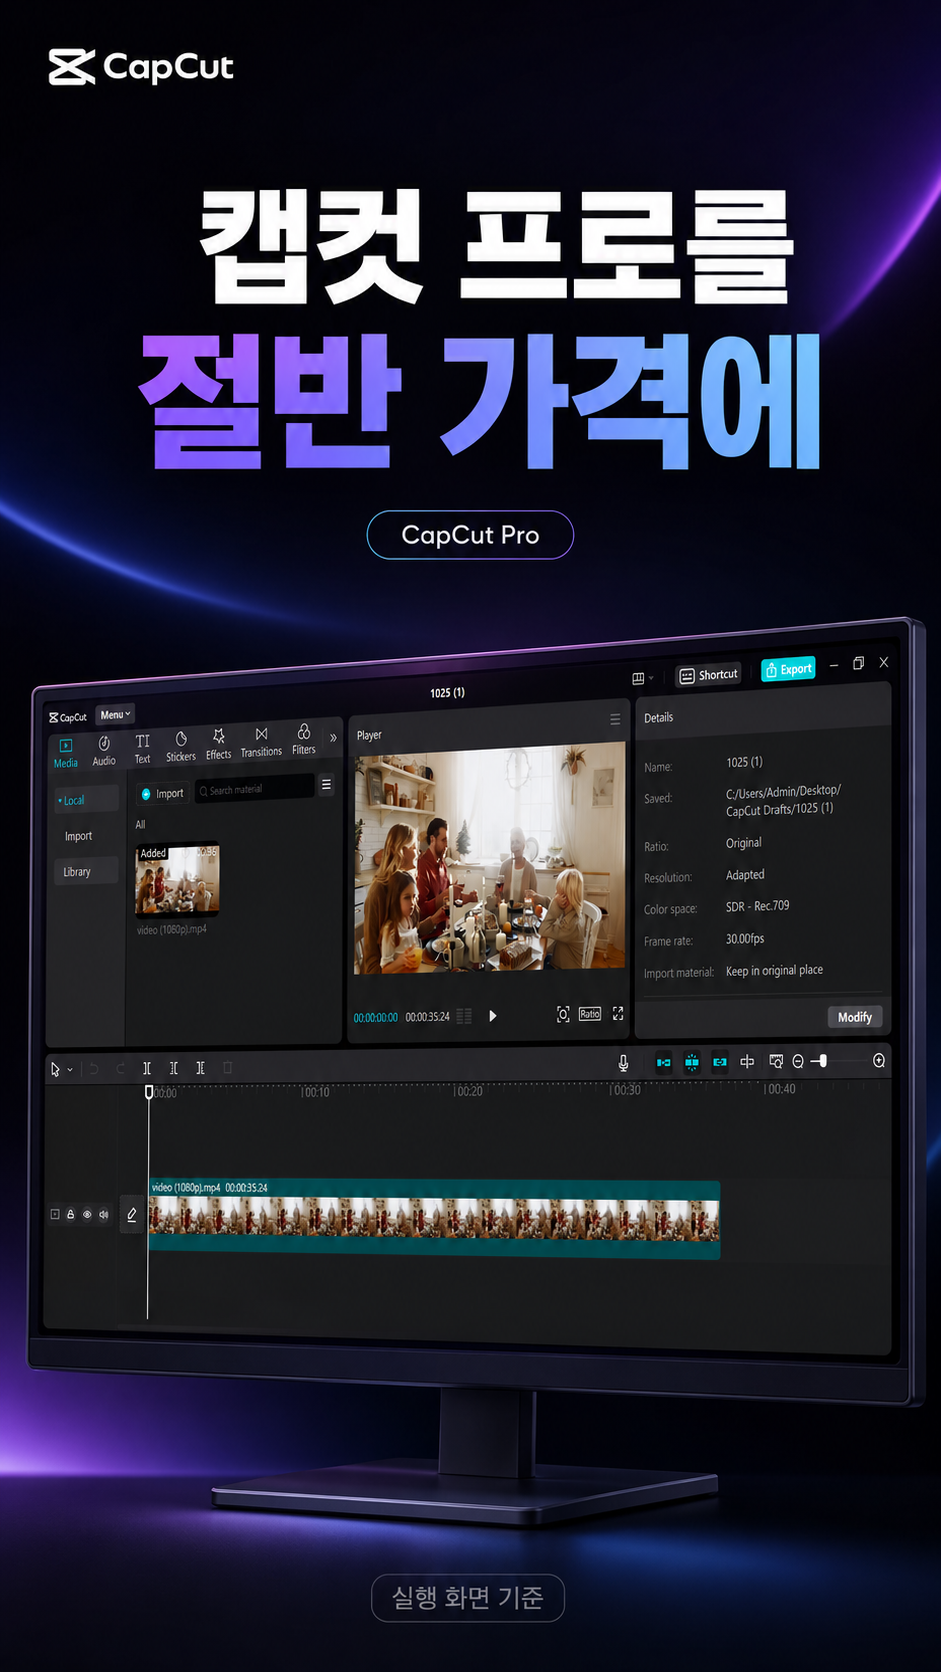941x1672 pixels.
Task: Click the Split tool icon
Action: tap(147, 1068)
